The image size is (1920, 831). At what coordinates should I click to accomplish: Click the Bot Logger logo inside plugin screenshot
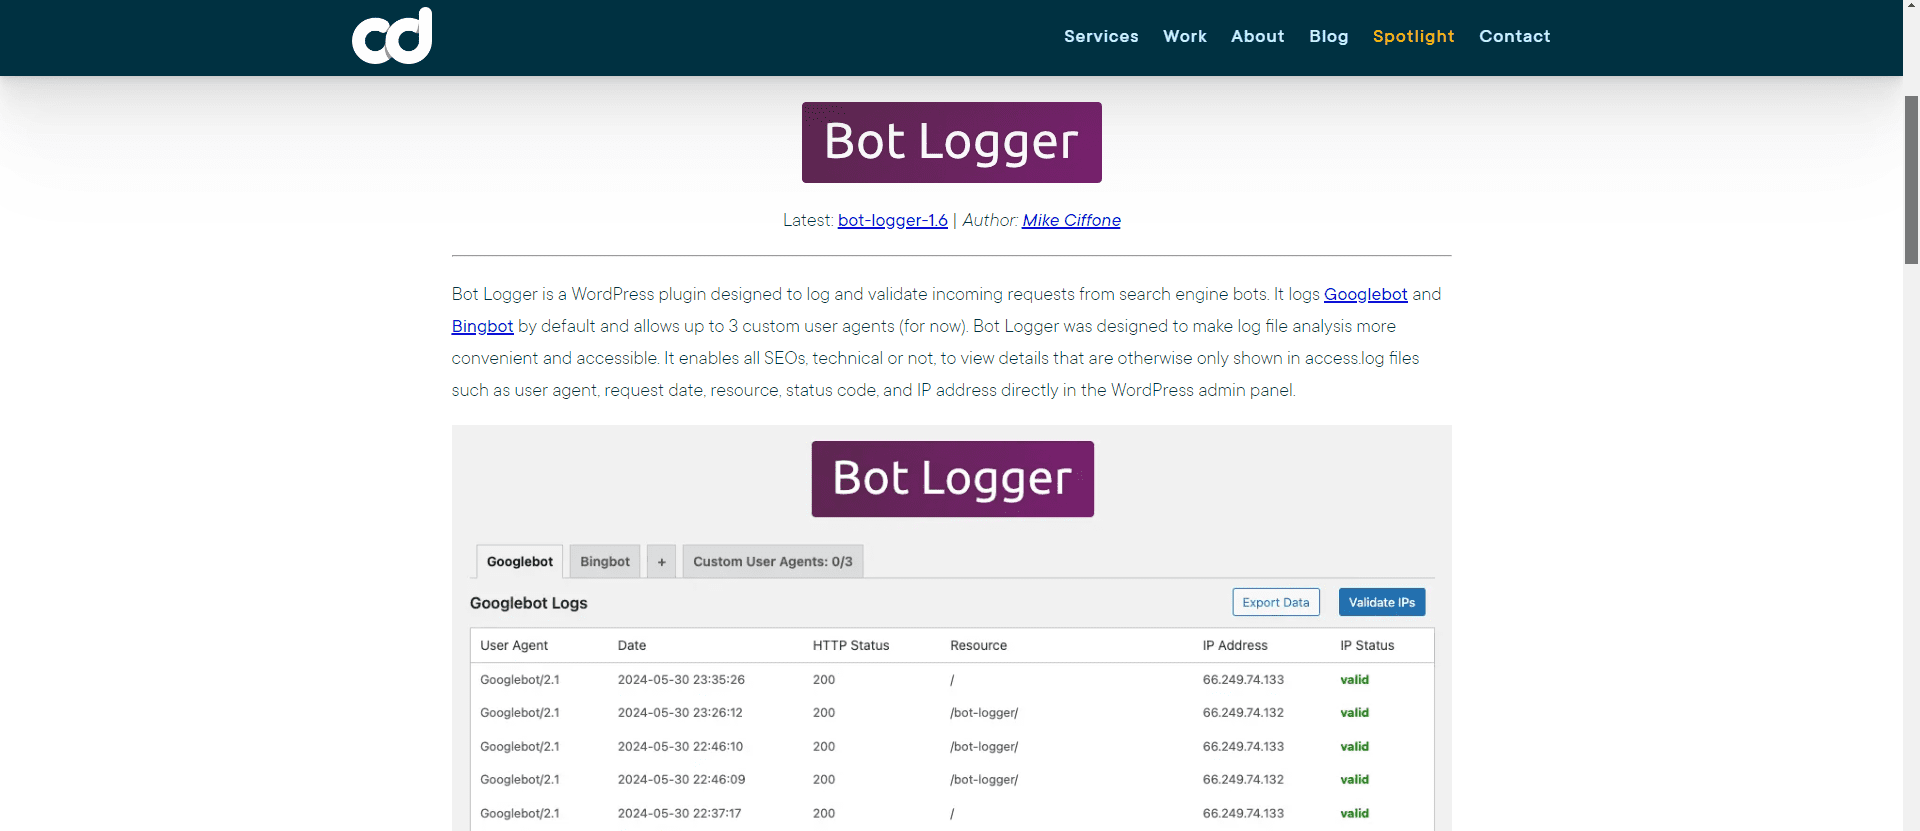click(x=952, y=479)
